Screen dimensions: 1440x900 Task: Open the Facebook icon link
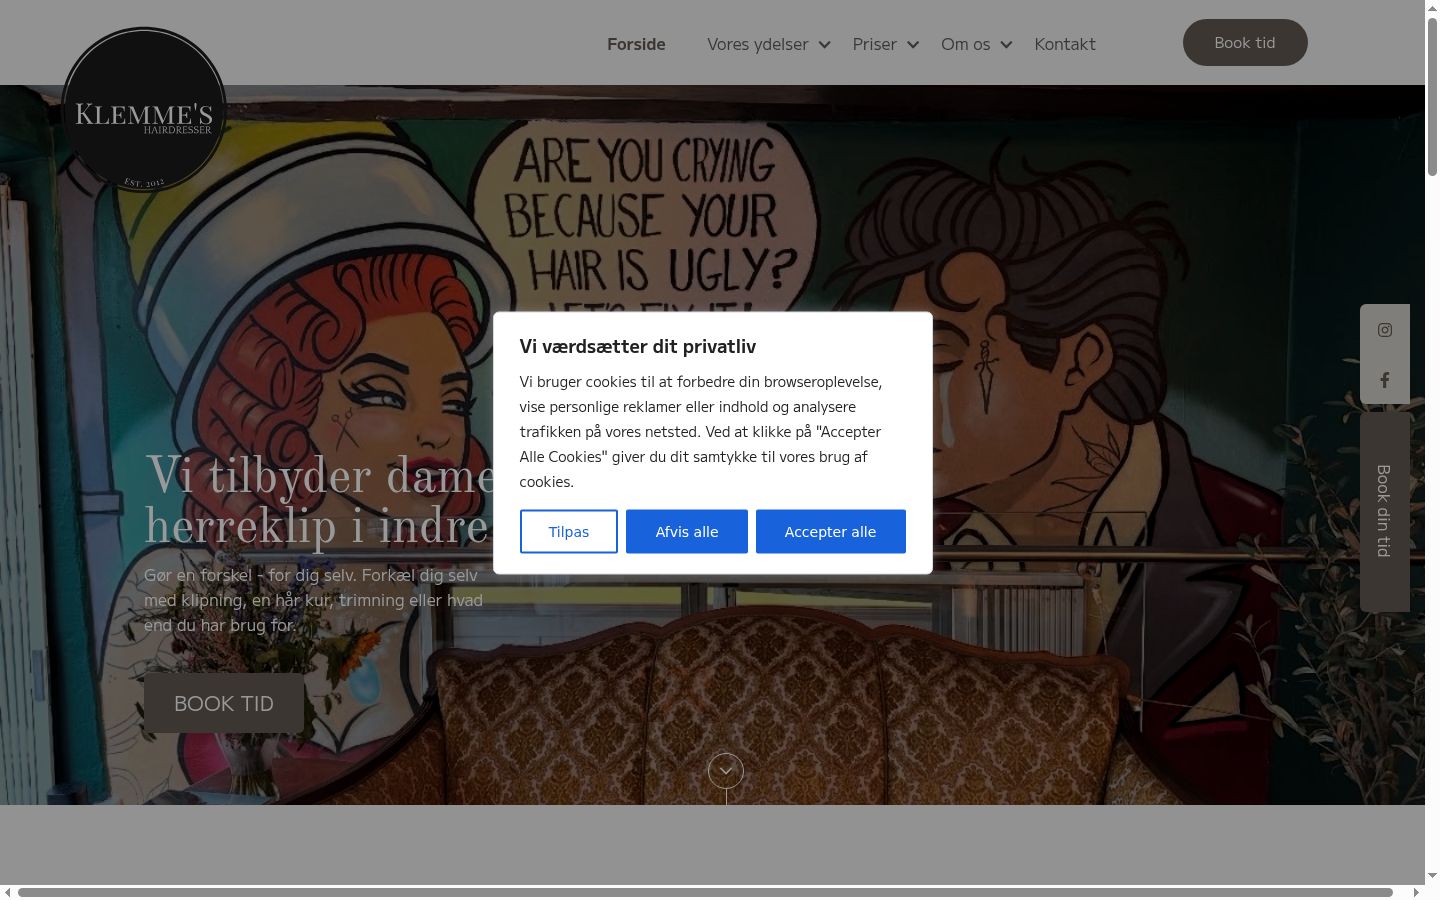[1384, 380]
